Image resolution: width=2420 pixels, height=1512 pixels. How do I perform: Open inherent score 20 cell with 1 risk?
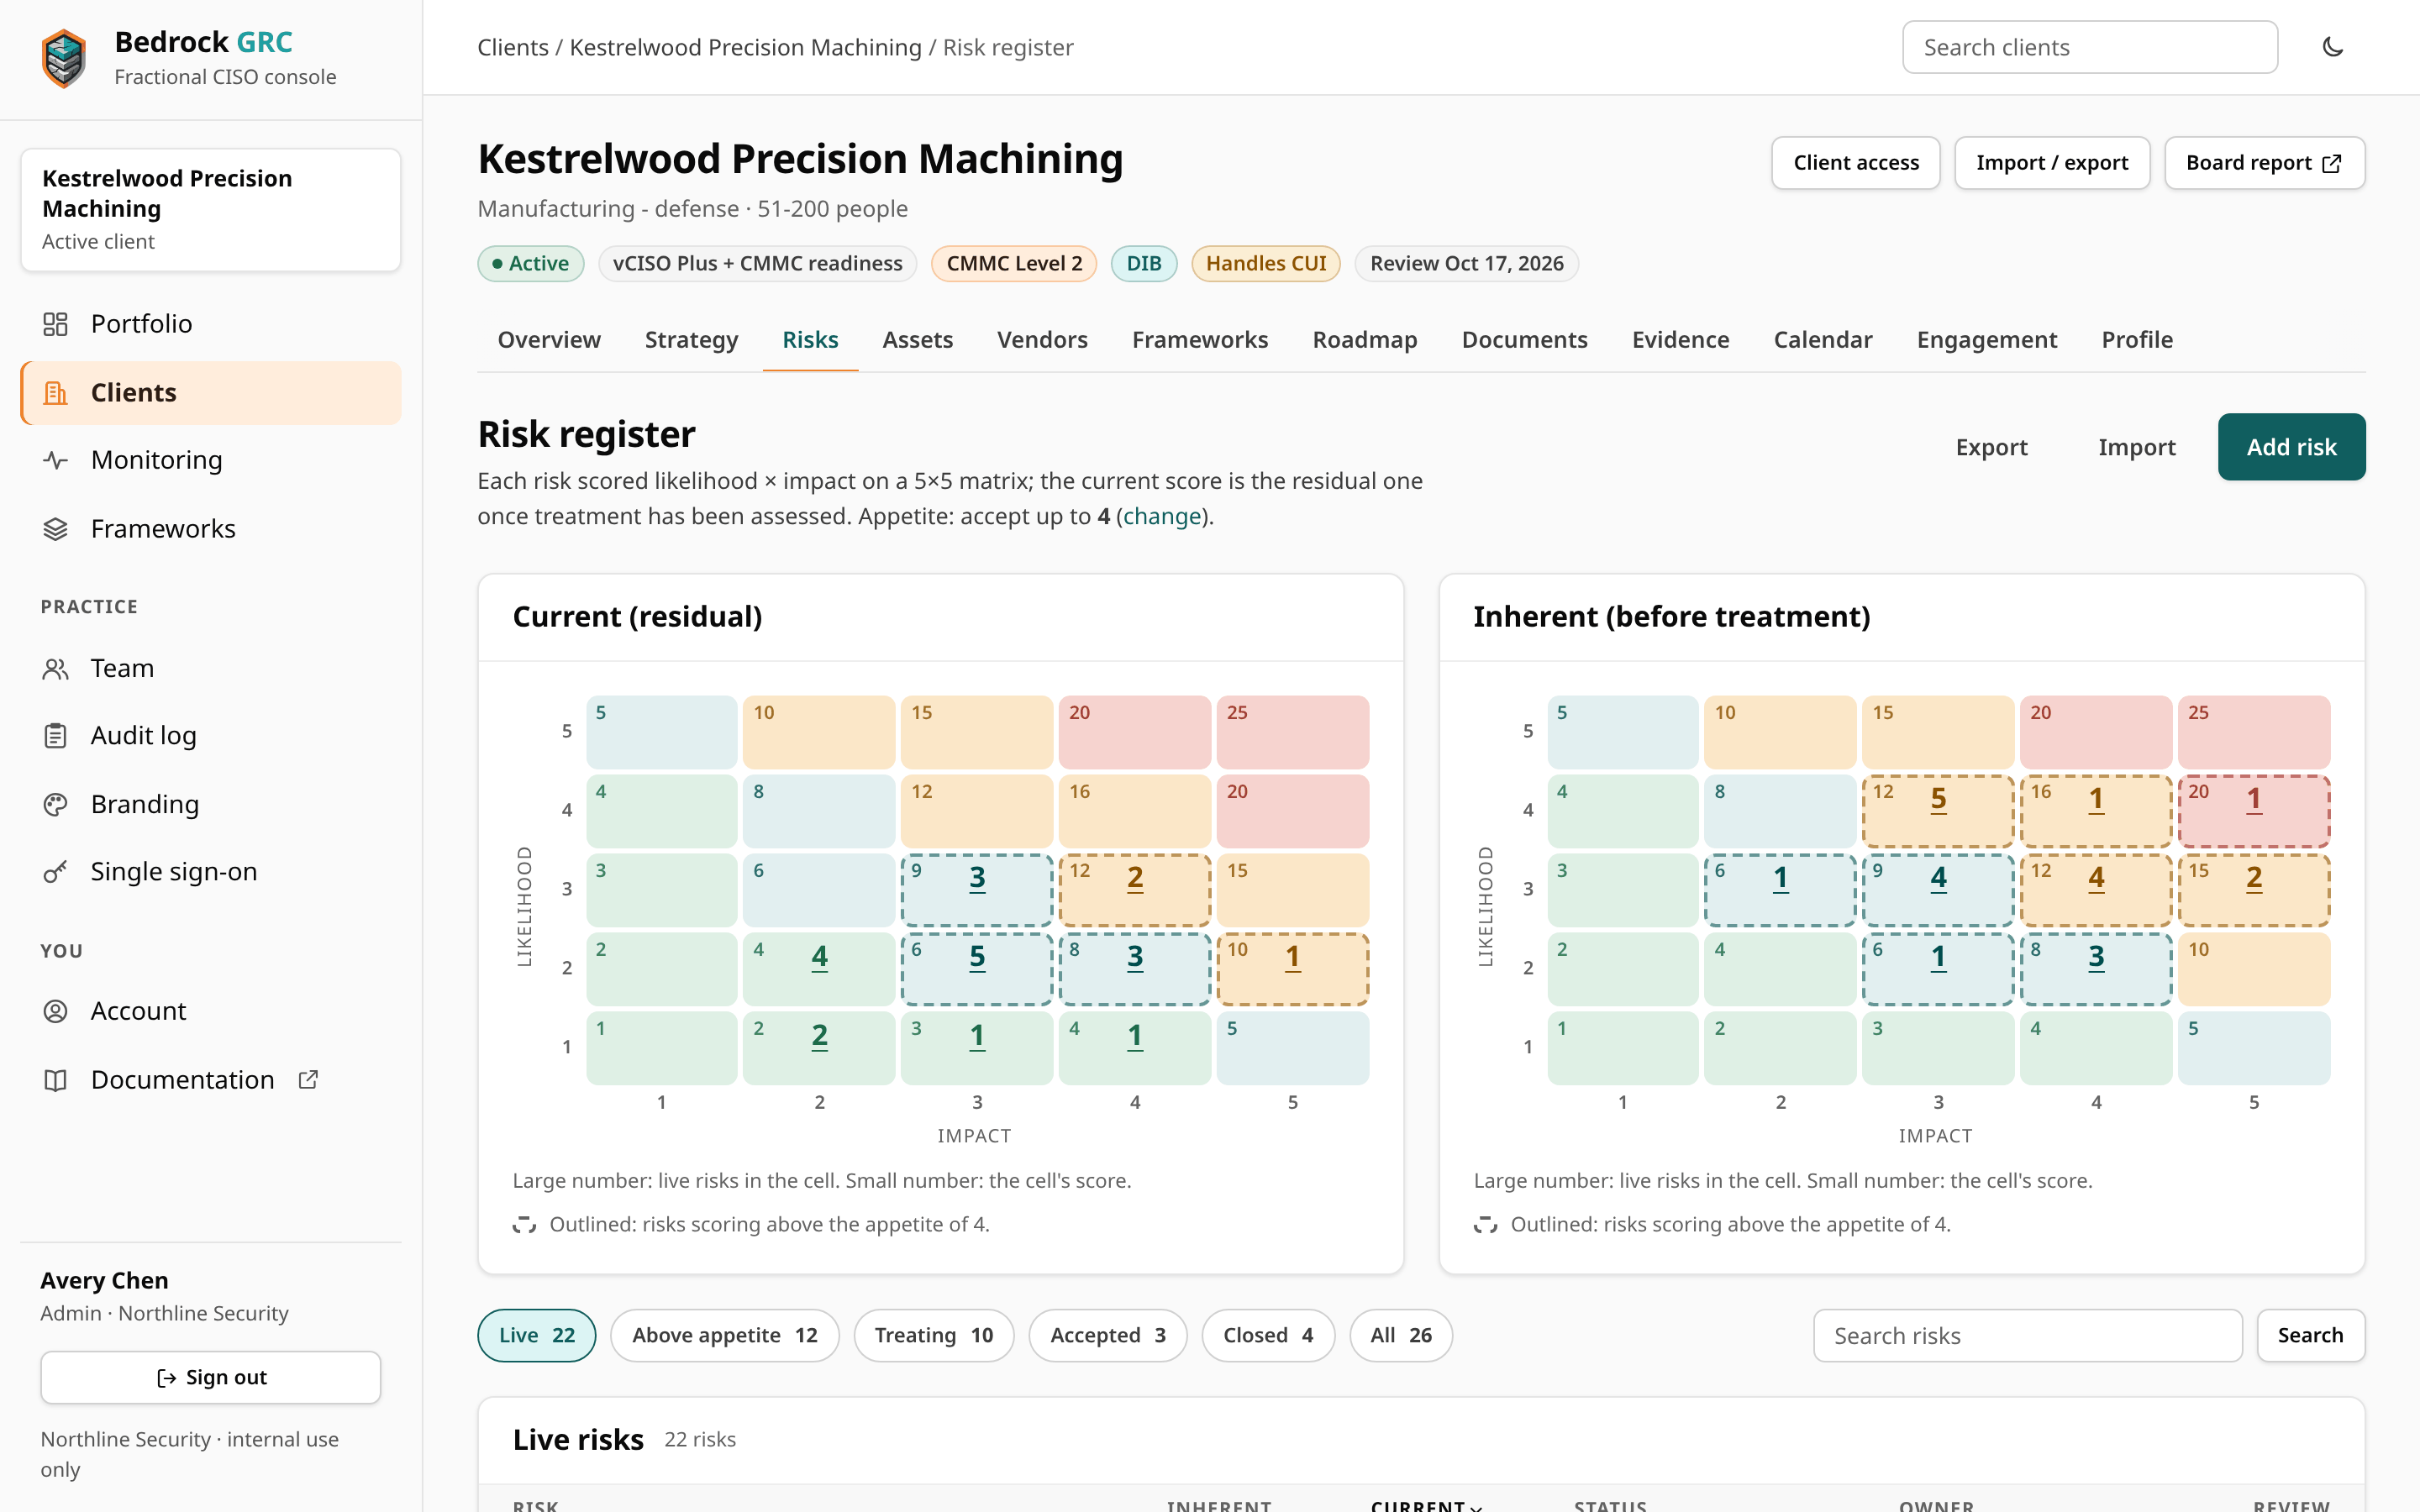click(x=2253, y=810)
